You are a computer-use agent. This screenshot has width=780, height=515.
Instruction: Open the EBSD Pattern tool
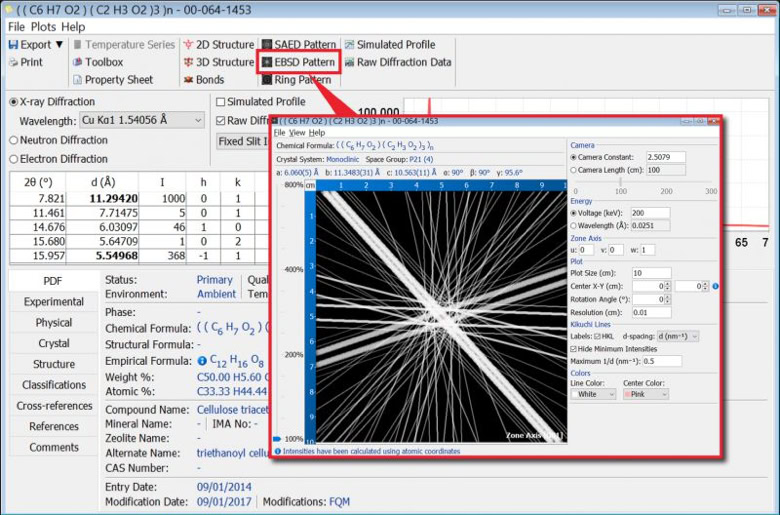pos(297,62)
